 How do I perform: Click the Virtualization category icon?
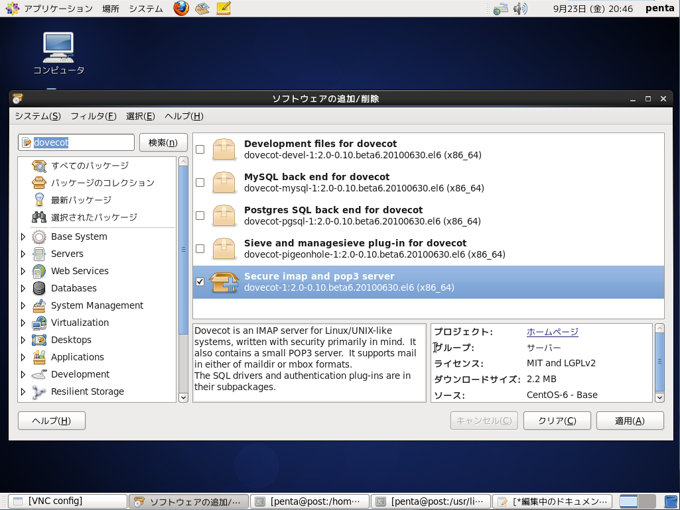pos(39,323)
